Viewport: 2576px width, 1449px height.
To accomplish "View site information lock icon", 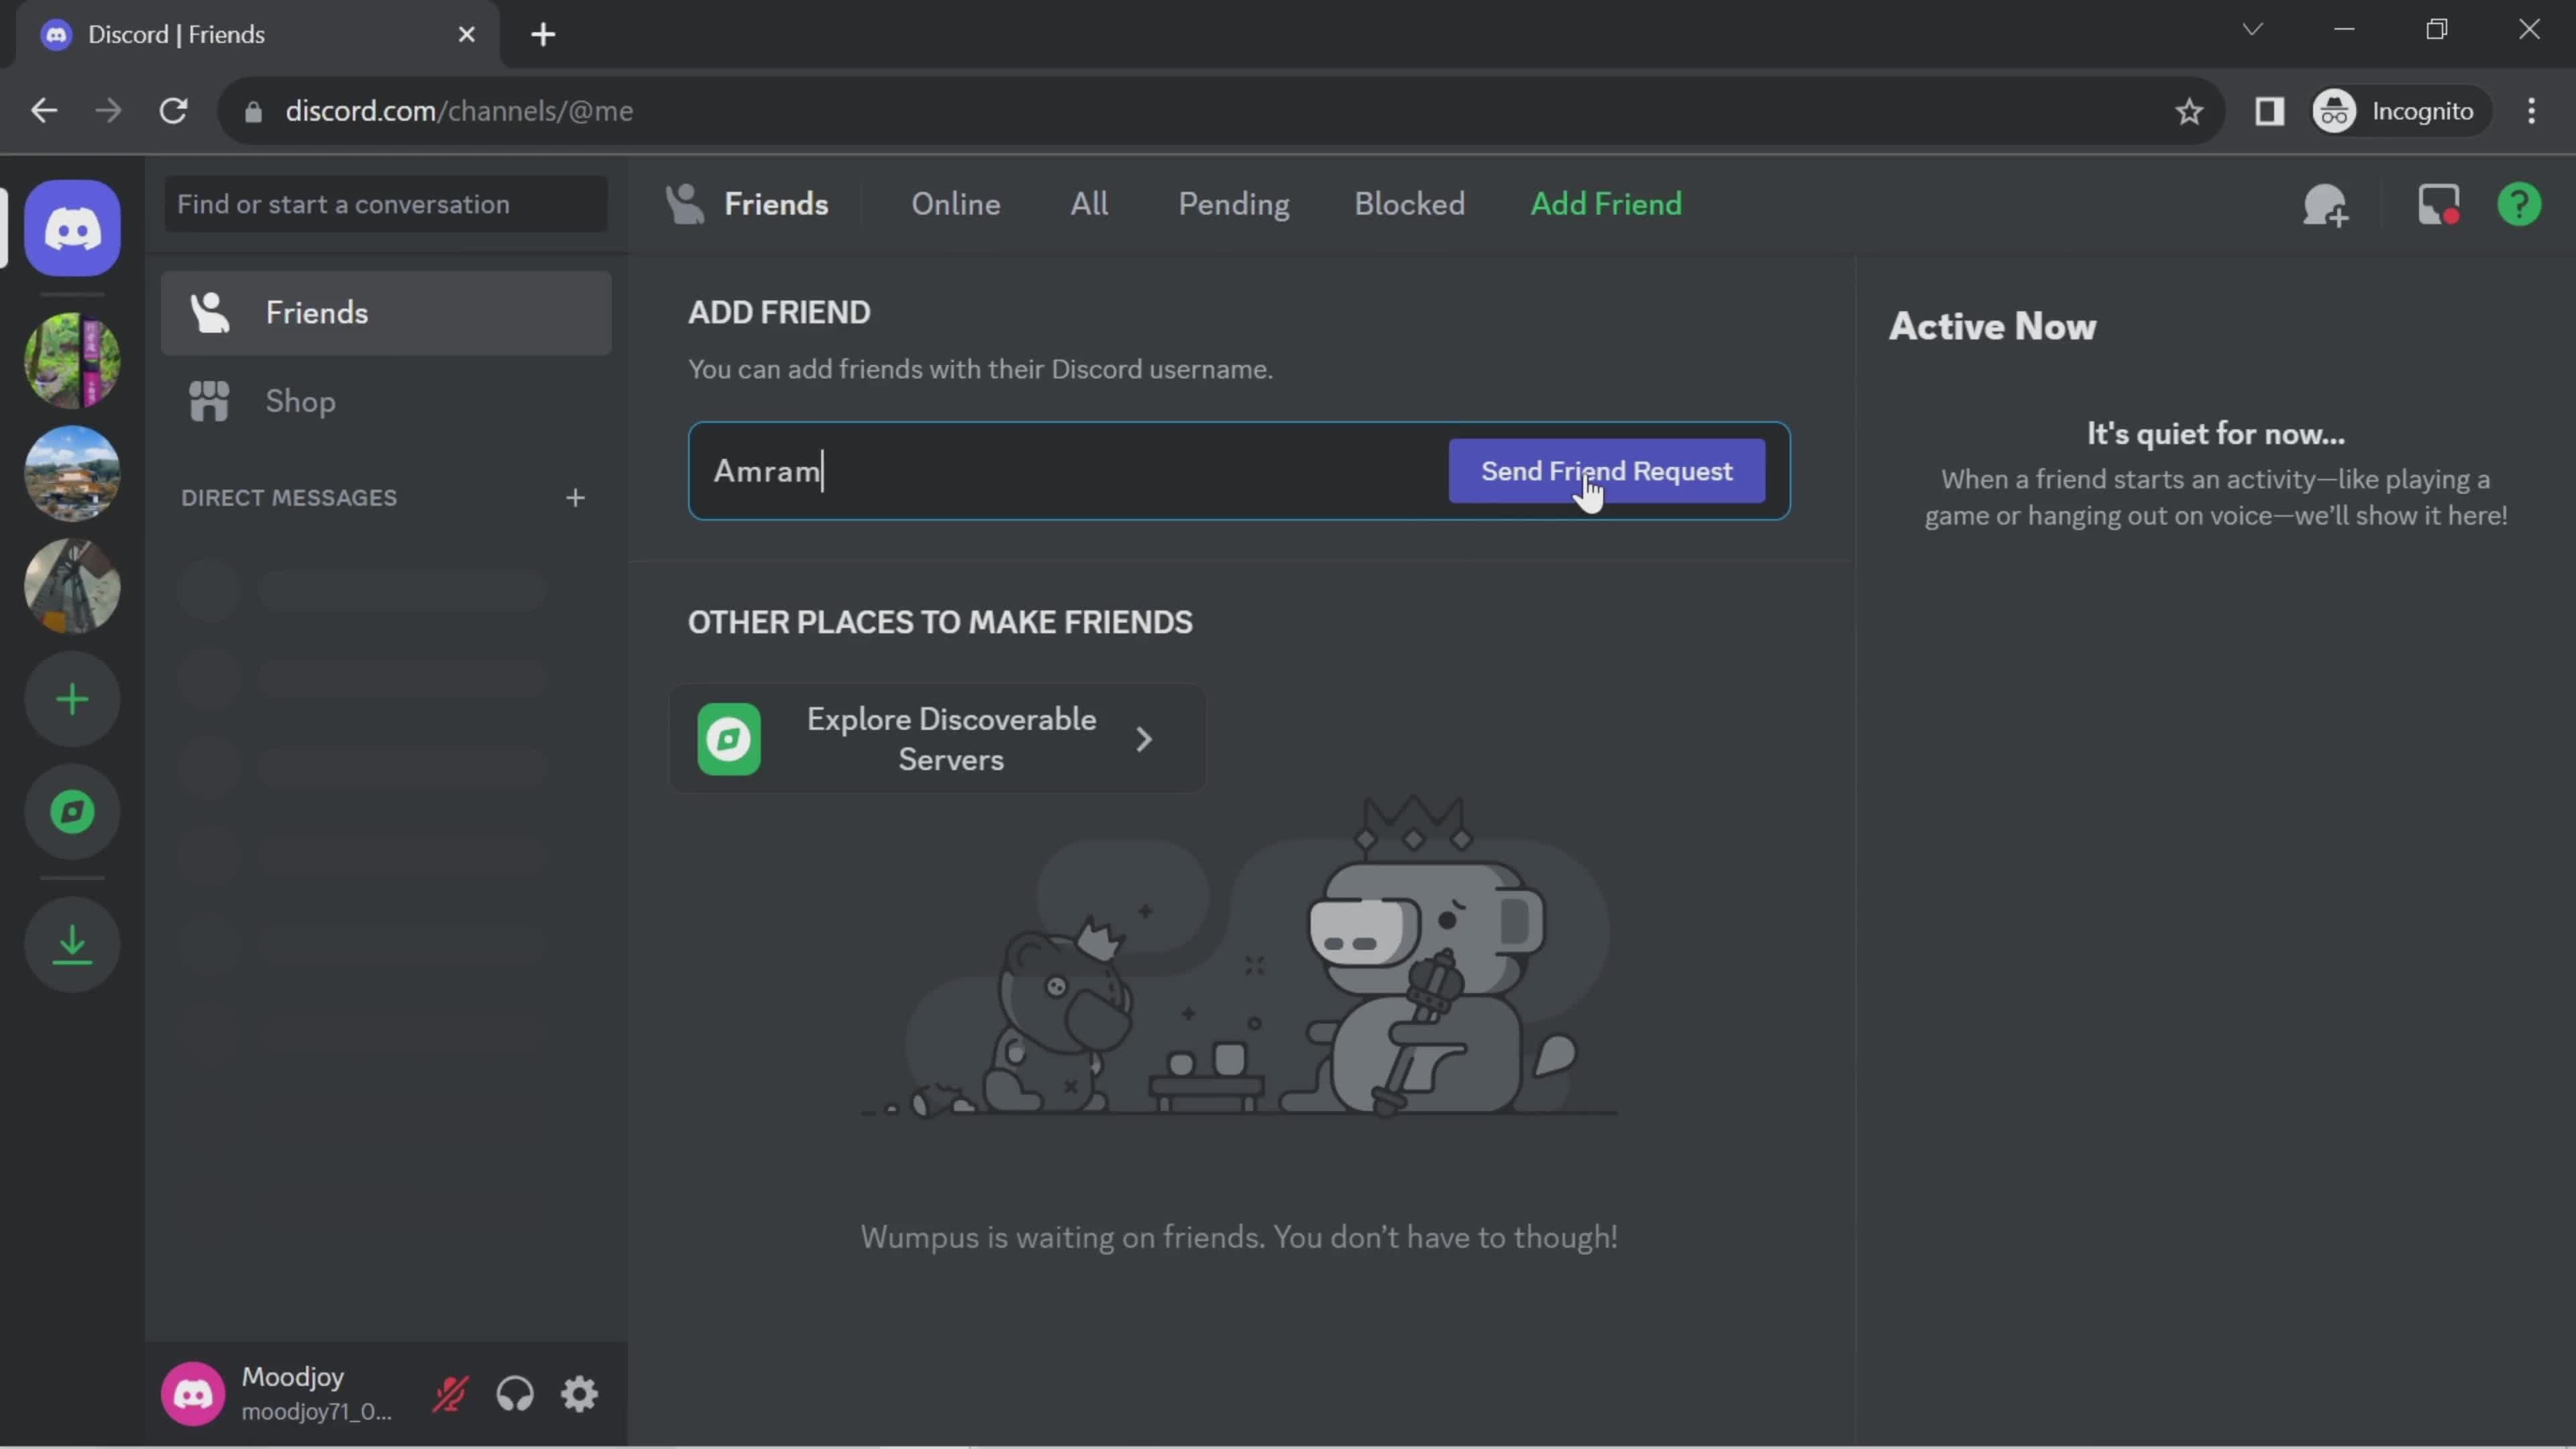I will (x=253, y=111).
